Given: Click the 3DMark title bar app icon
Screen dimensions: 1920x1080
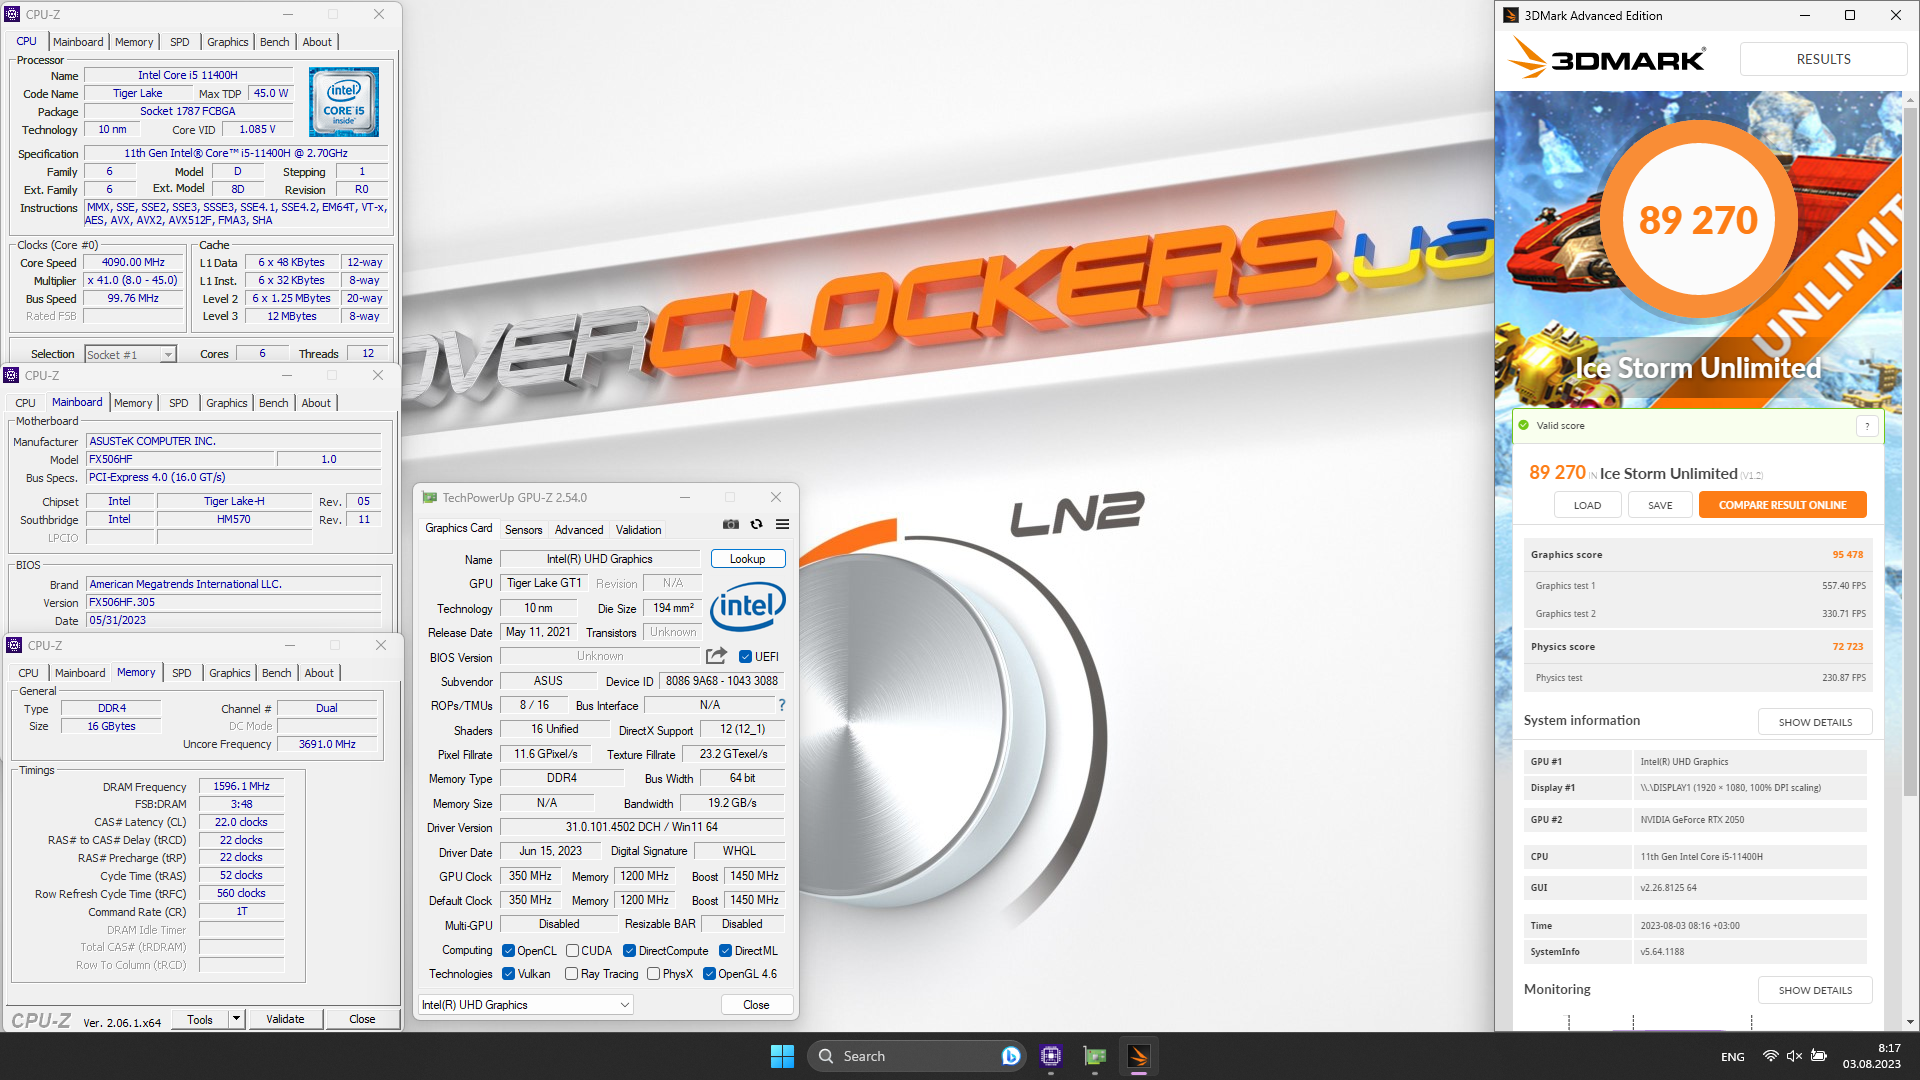Looking at the screenshot, I should (1511, 15).
